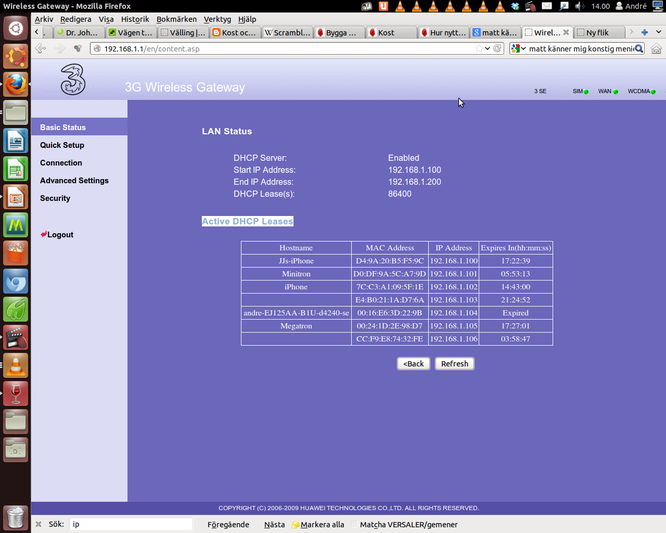The image size is (666, 533).
Task: Open the Verktyg menu
Action: point(217,19)
